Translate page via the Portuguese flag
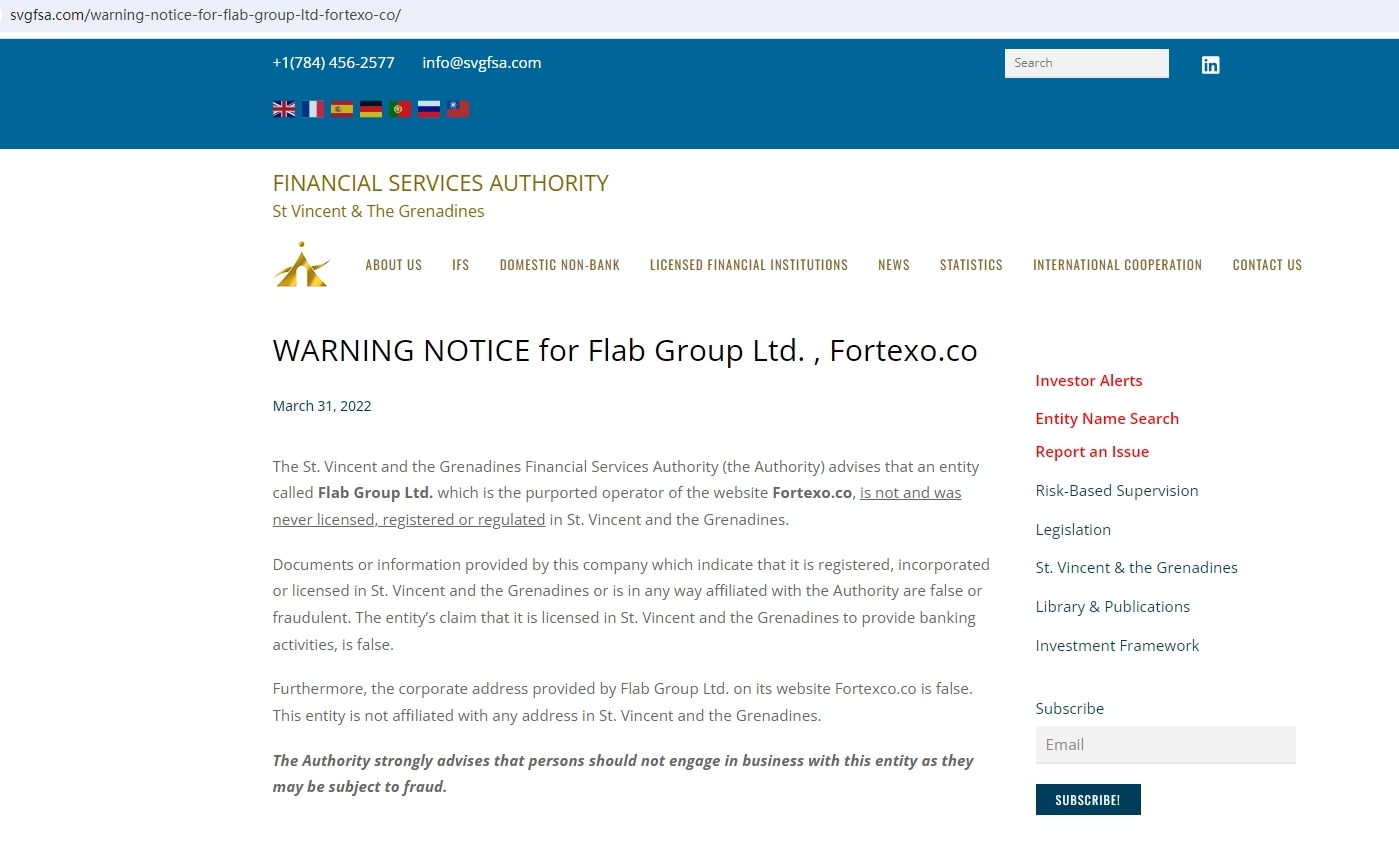 [400, 109]
